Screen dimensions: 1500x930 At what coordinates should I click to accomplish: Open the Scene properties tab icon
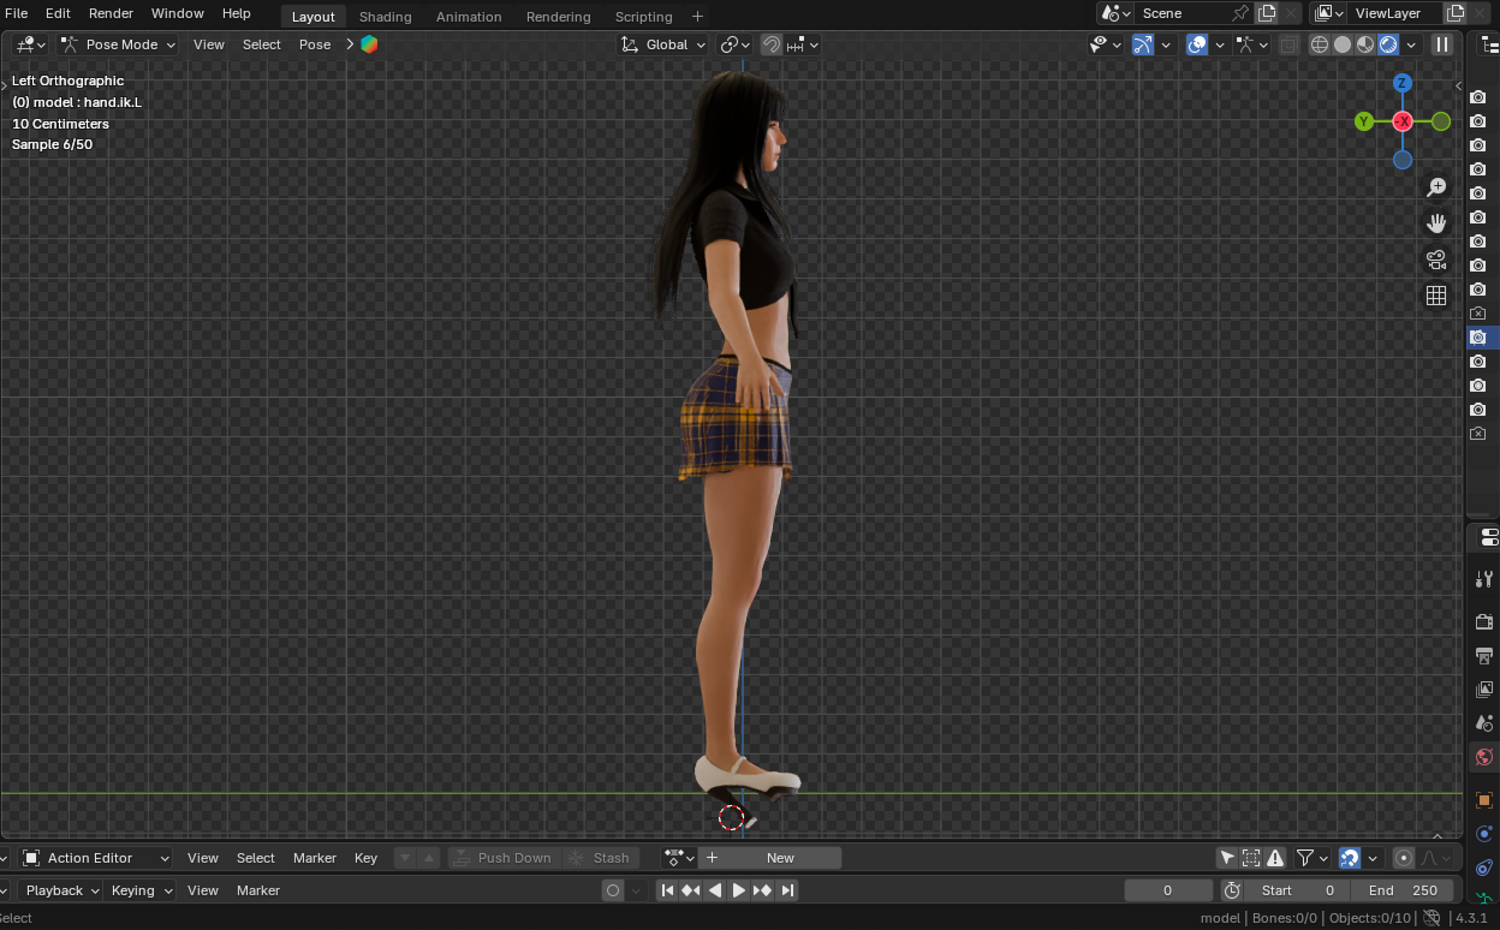[x=1484, y=723]
